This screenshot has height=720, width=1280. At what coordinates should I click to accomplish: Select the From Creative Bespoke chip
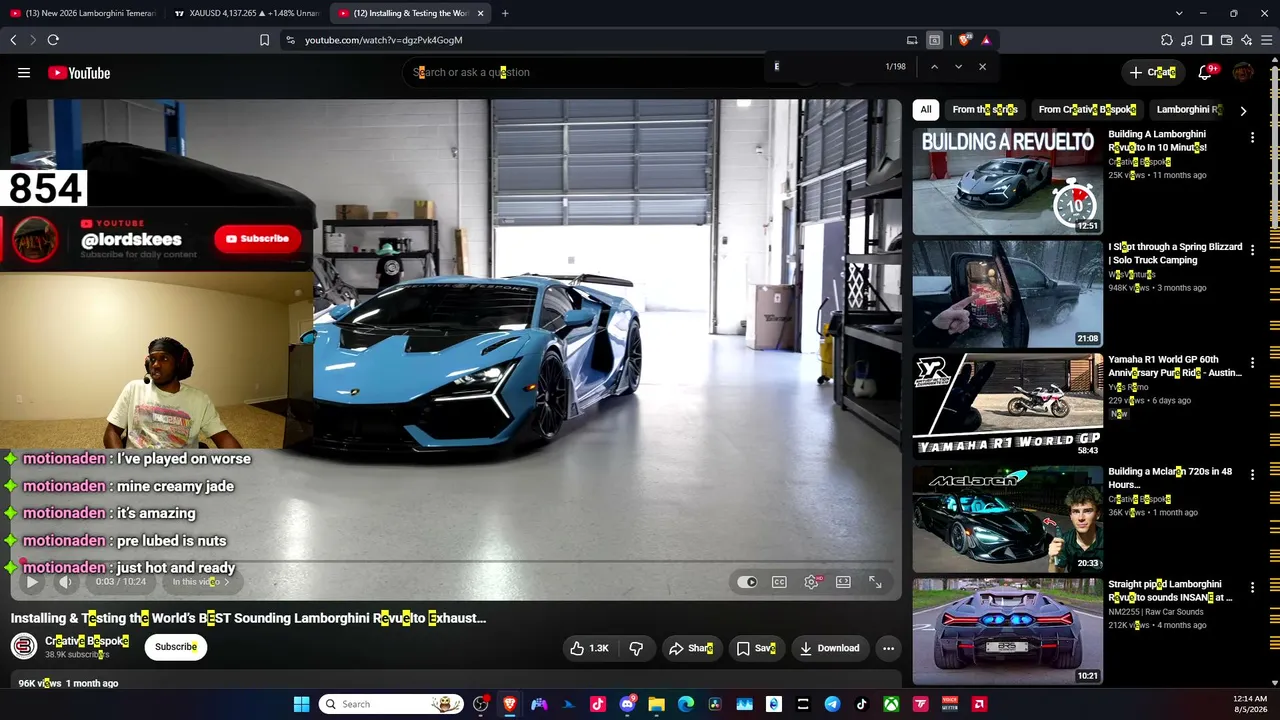(x=1087, y=110)
